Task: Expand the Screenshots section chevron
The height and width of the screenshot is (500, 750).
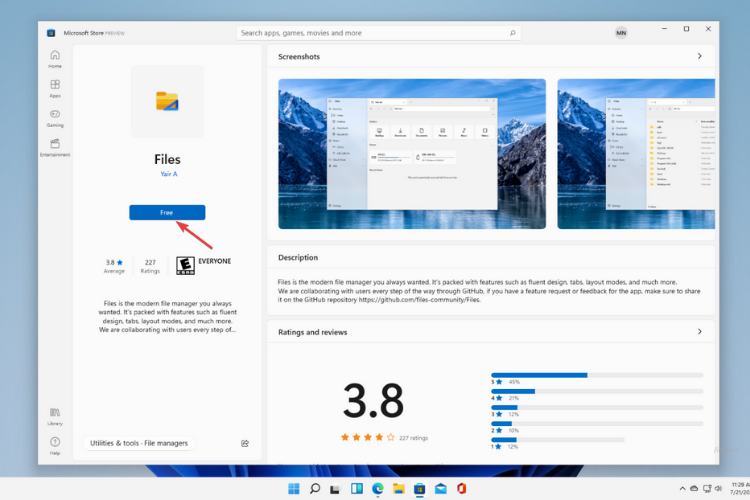Action: click(699, 56)
